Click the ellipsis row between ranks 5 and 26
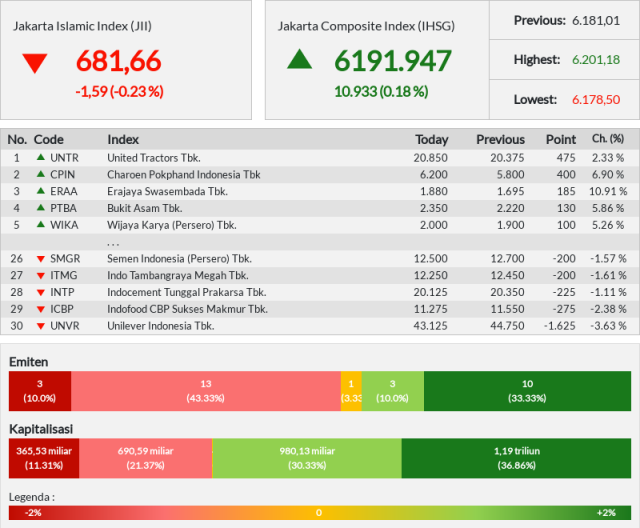The height and width of the screenshot is (528, 640). [320, 242]
